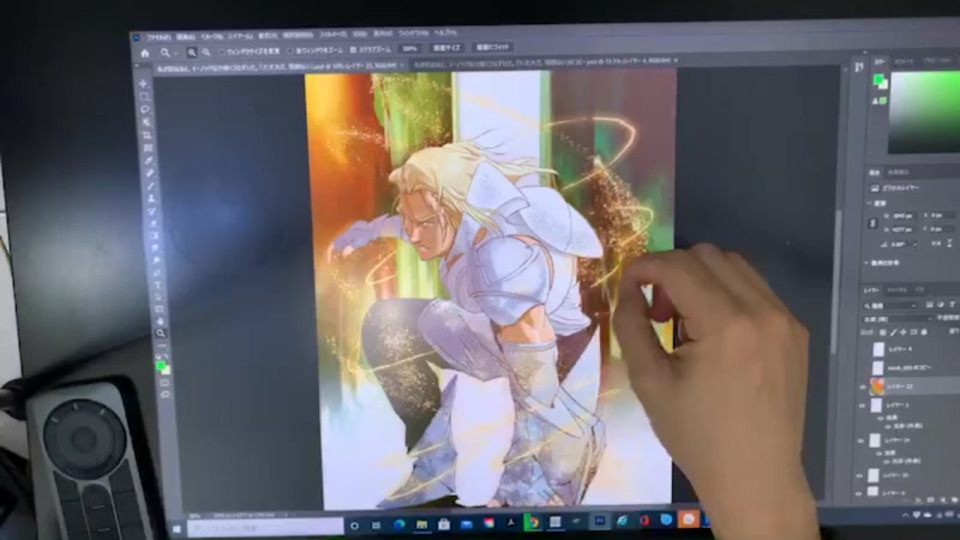Open the Image menu
960x540 pixels.
tap(212, 37)
